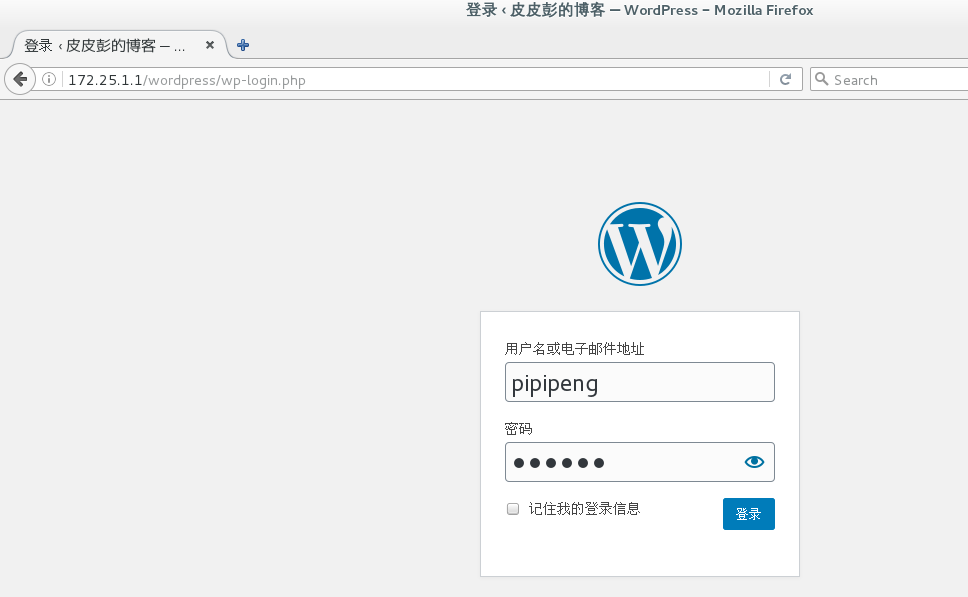This screenshot has width=968, height=597.
Task: Click the Firefox back arrow button
Action: pos(20,79)
